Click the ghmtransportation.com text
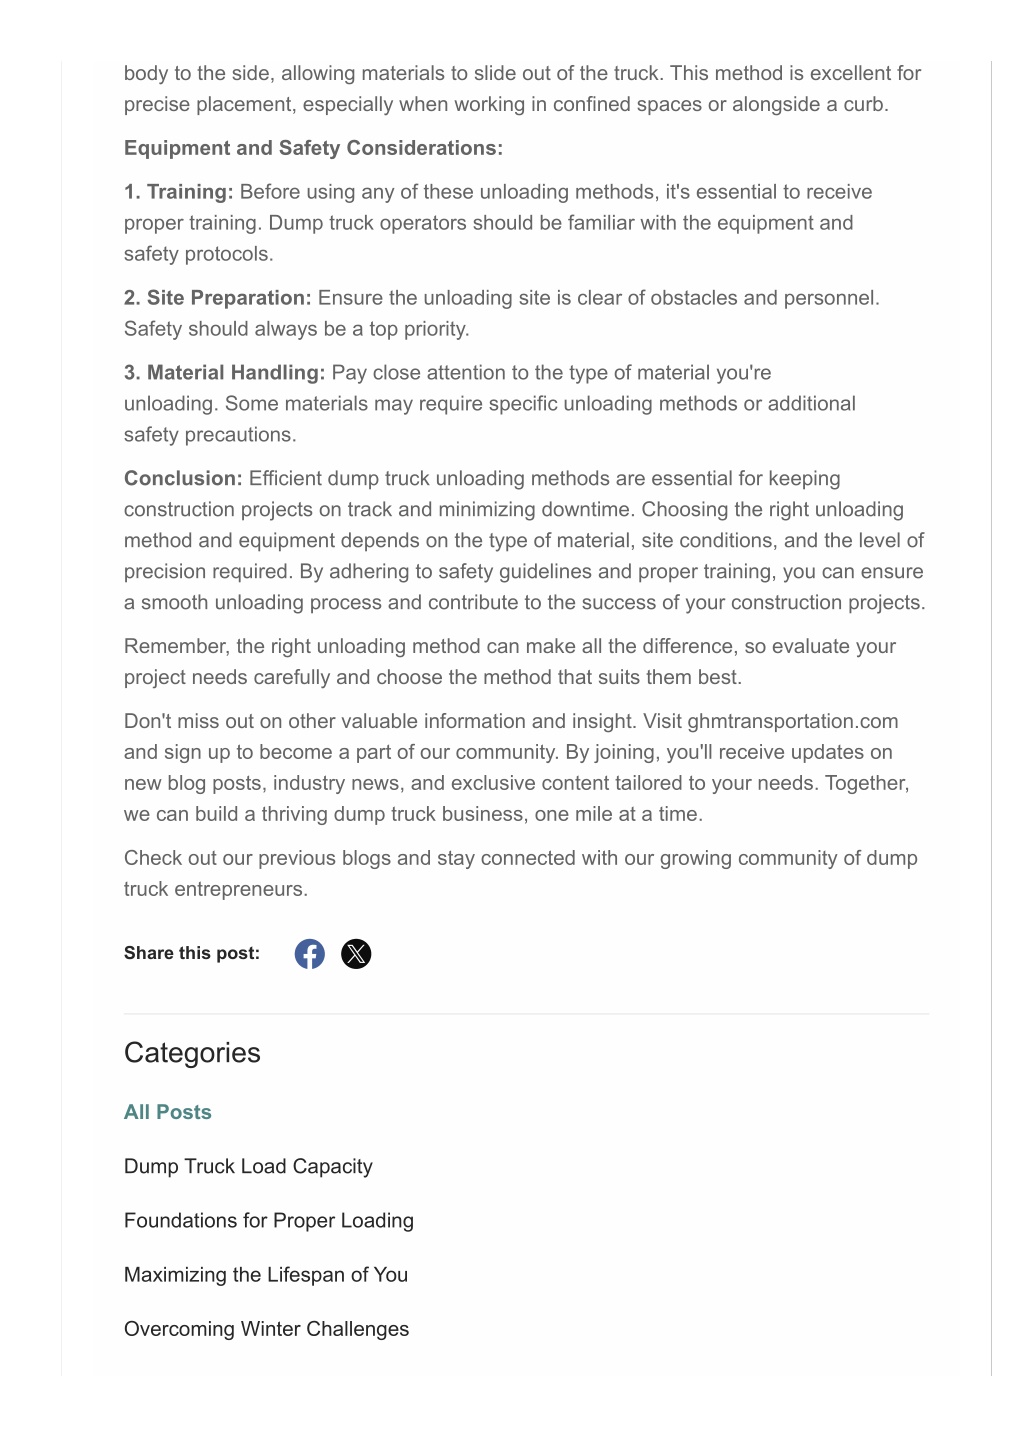Viewport: 1024px width, 1449px height. [793, 721]
